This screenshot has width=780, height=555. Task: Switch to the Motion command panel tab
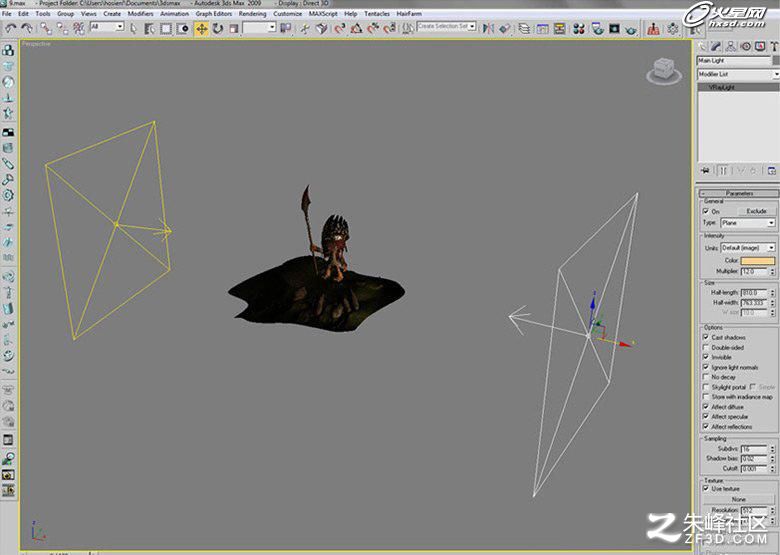coord(746,46)
